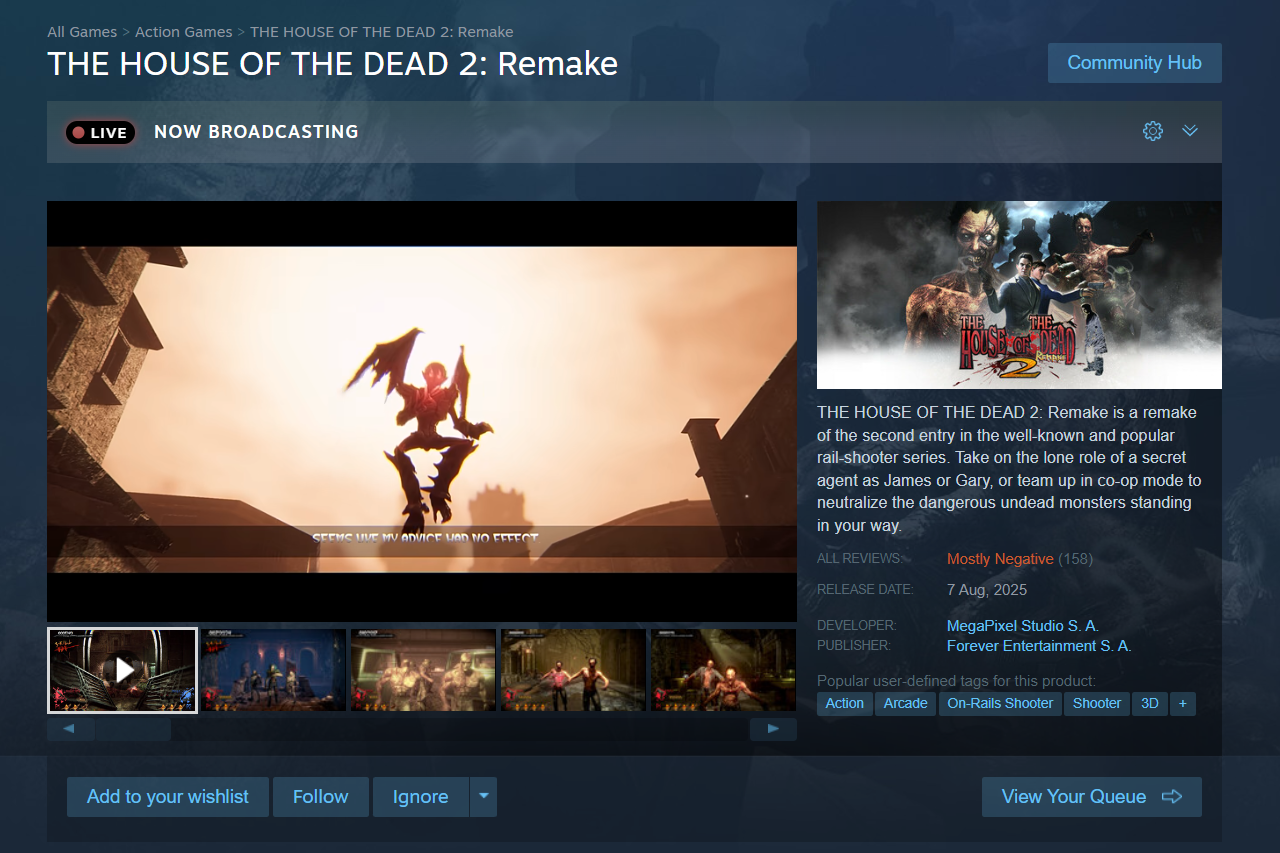Image resolution: width=1280 pixels, height=853 pixels.
Task: Open the Community Hub
Action: (1134, 63)
